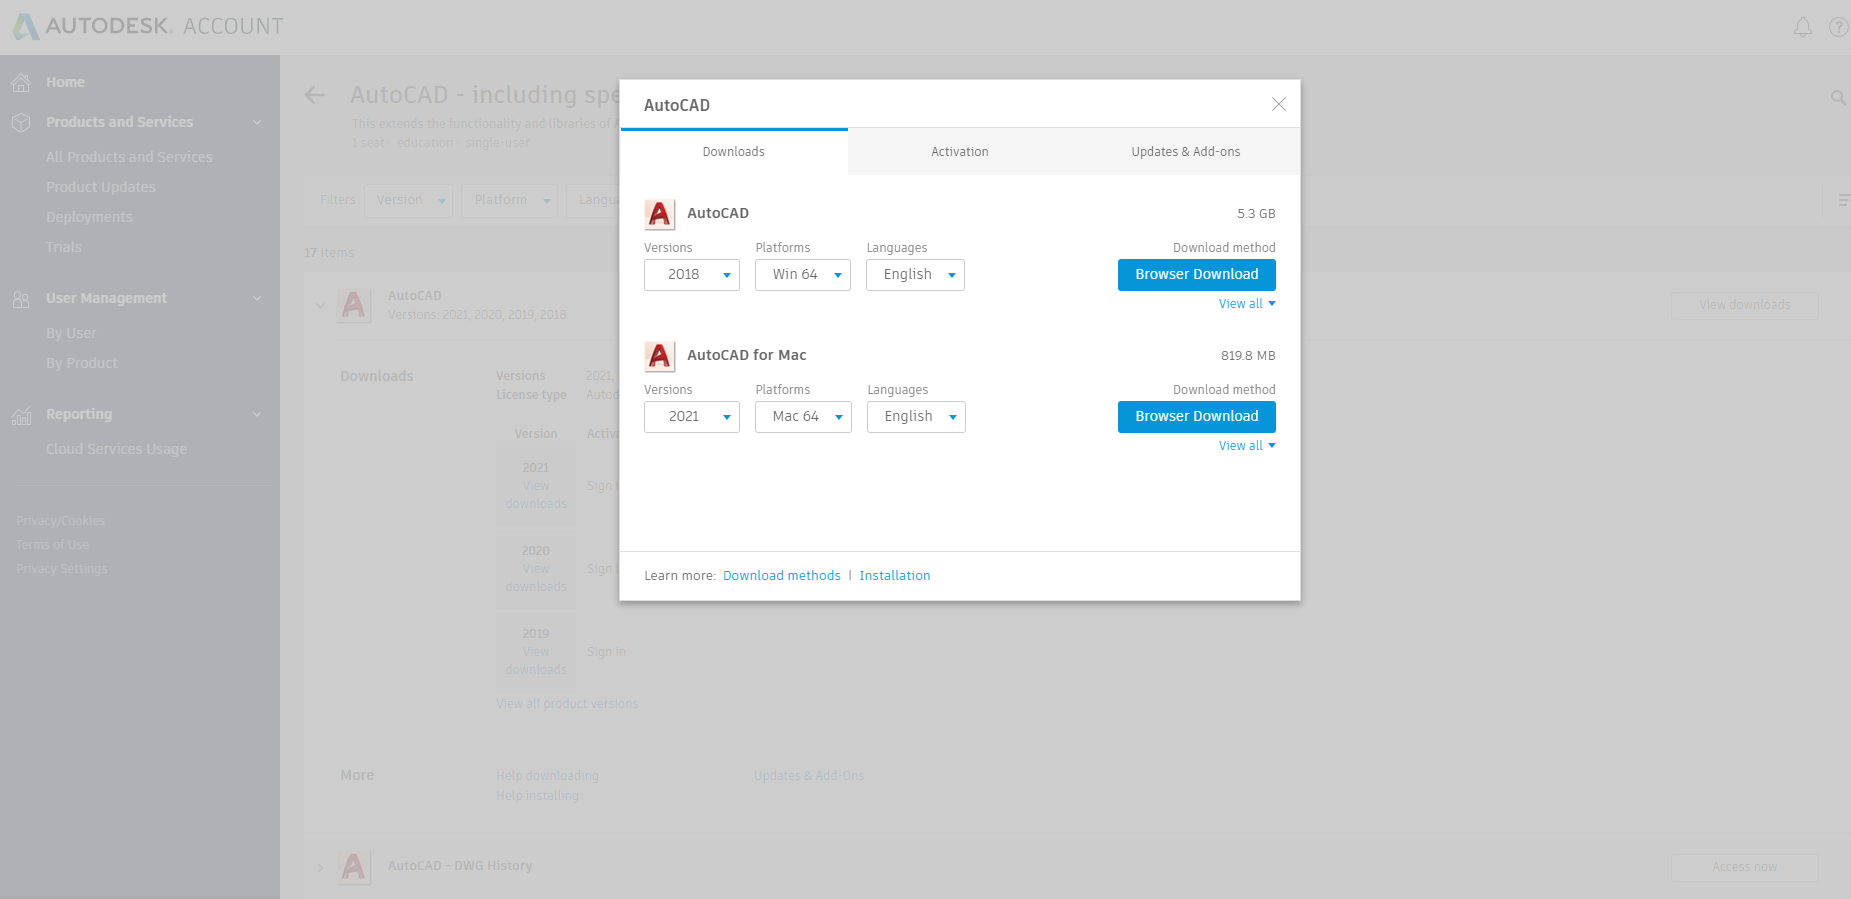Switch to the Updates & Add-ons tab
The image size is (1851, 899).
[1186, 152]
